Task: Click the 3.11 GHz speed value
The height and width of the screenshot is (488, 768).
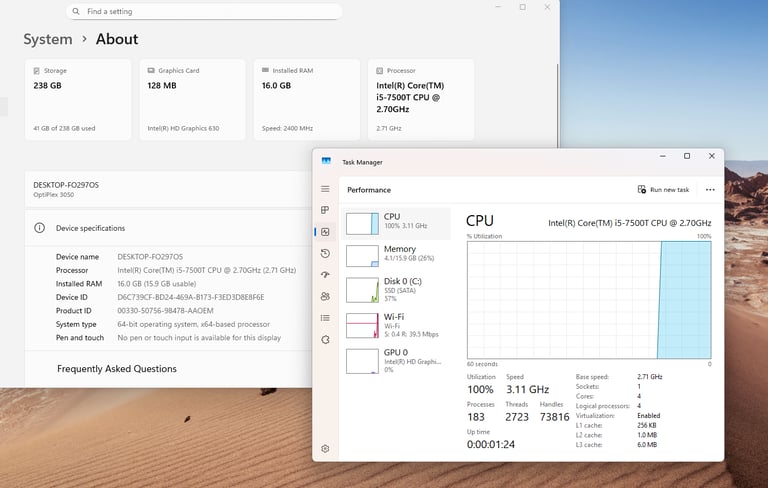Action: [528, 390]
